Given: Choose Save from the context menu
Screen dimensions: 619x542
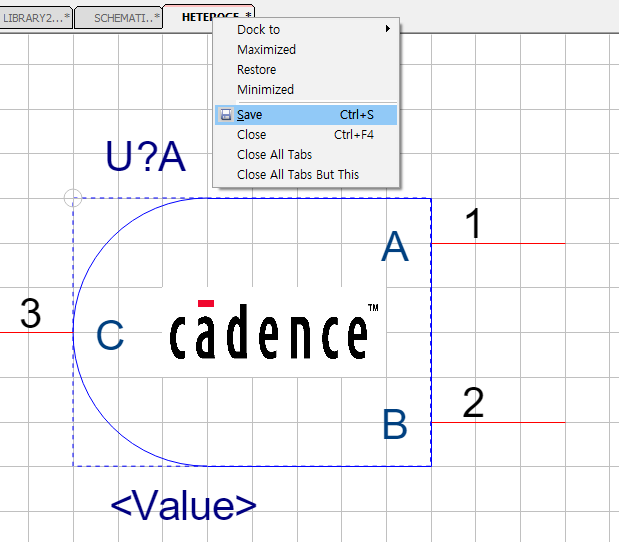Looking at the screenshot, I should pos(306,115).
